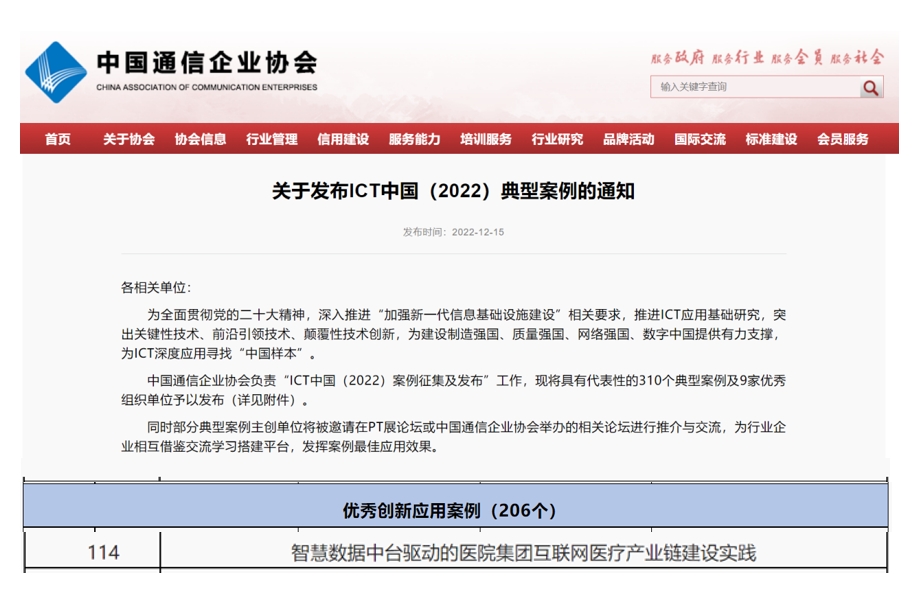Open the 信用建设 menu item

pyautogui.click(x=343, y=139)
